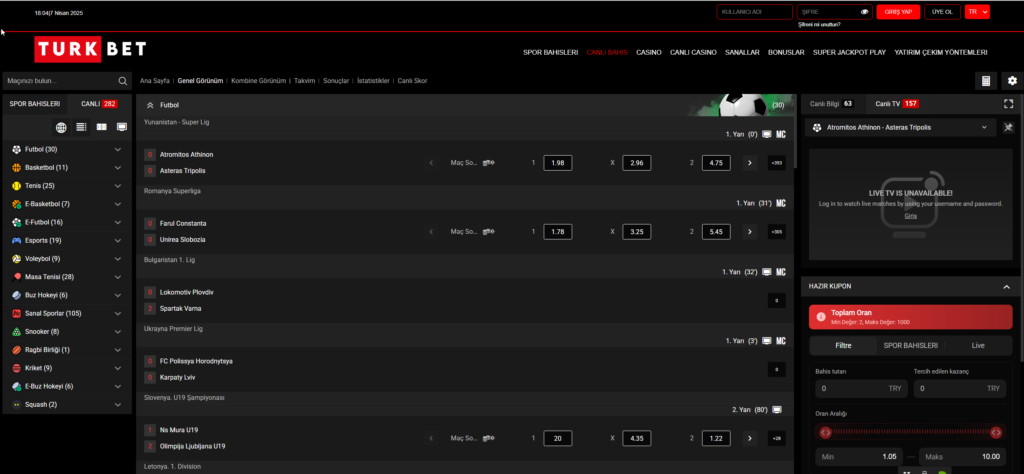Click the stats icon in Farul Constanta row
Viewport: 1024px width, 474px height.
tap(488, 232)
